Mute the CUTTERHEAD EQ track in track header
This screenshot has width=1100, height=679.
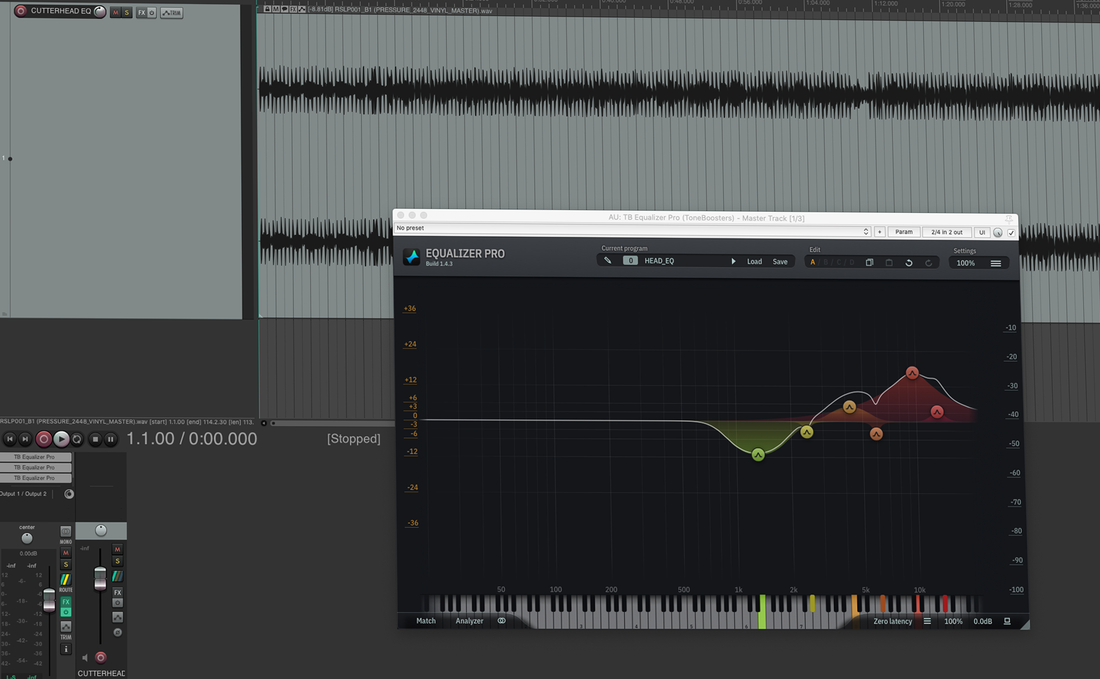click(x=116, y=13)
